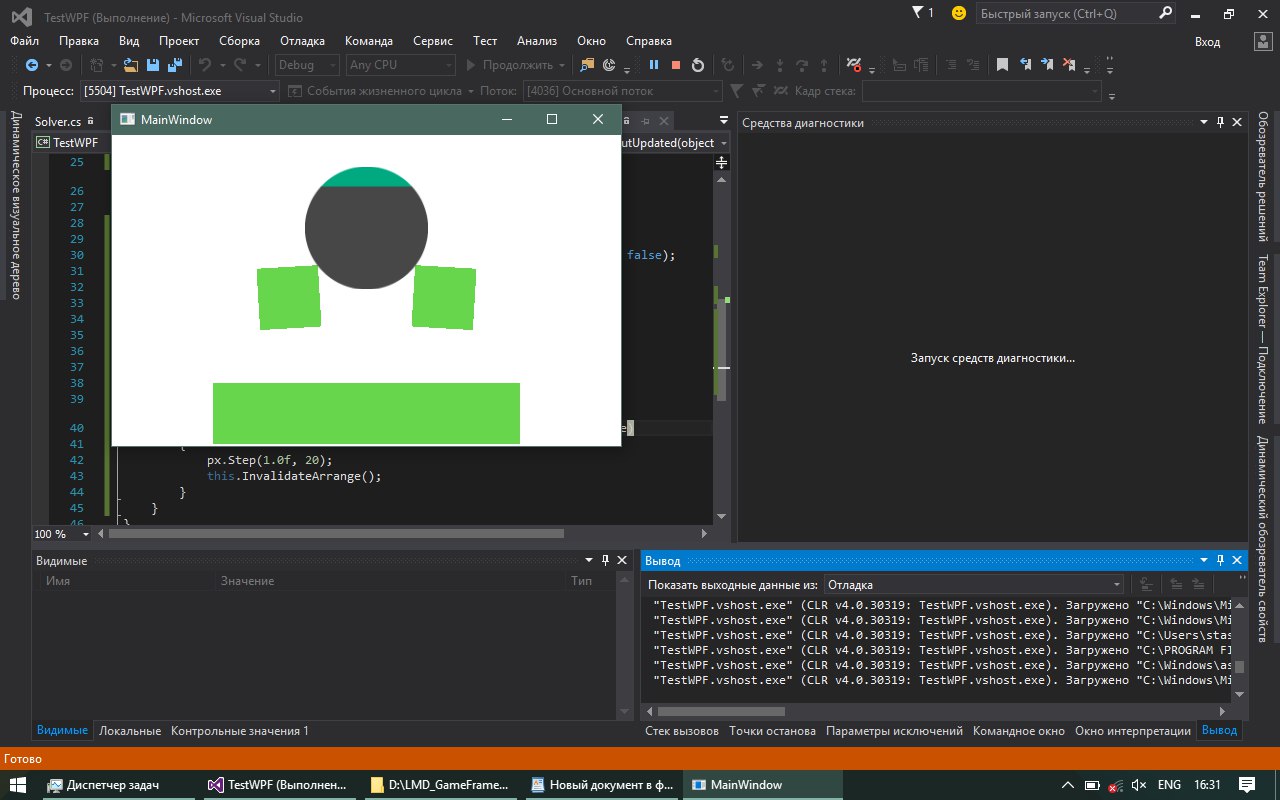Restart the debug session

(x=698, y=65)
